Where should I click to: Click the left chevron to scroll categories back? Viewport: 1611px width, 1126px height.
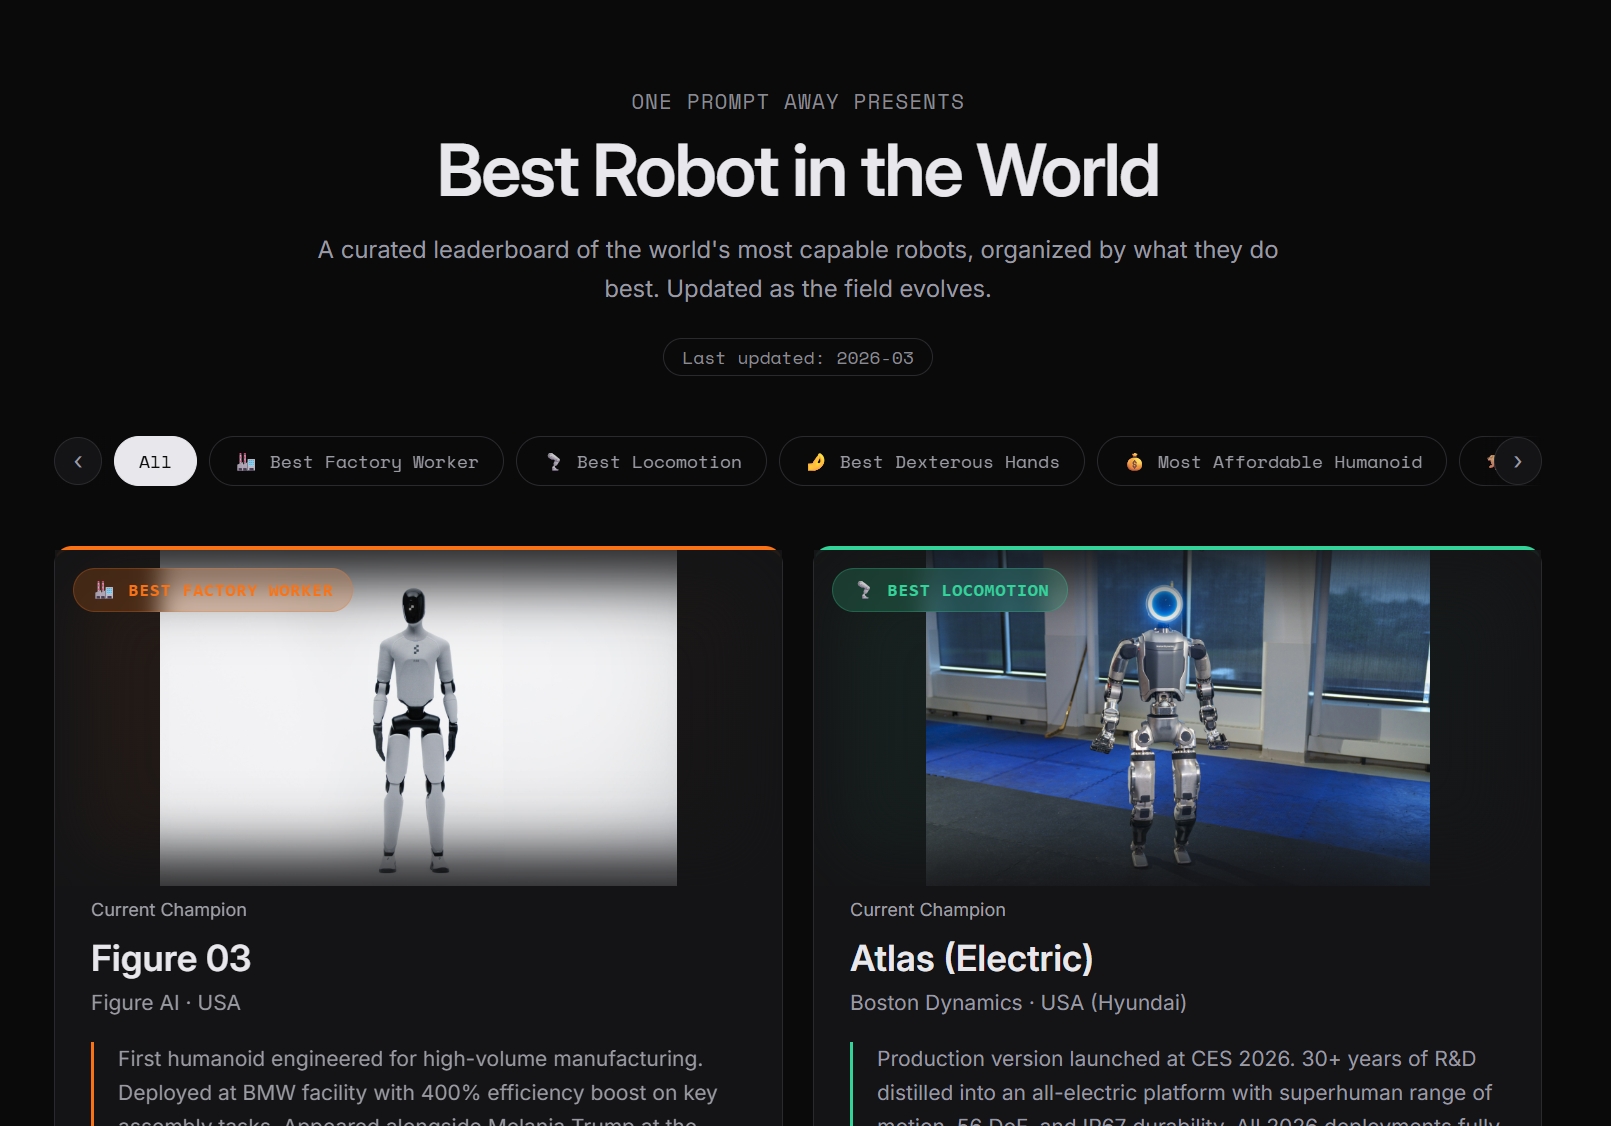[78, 461]
